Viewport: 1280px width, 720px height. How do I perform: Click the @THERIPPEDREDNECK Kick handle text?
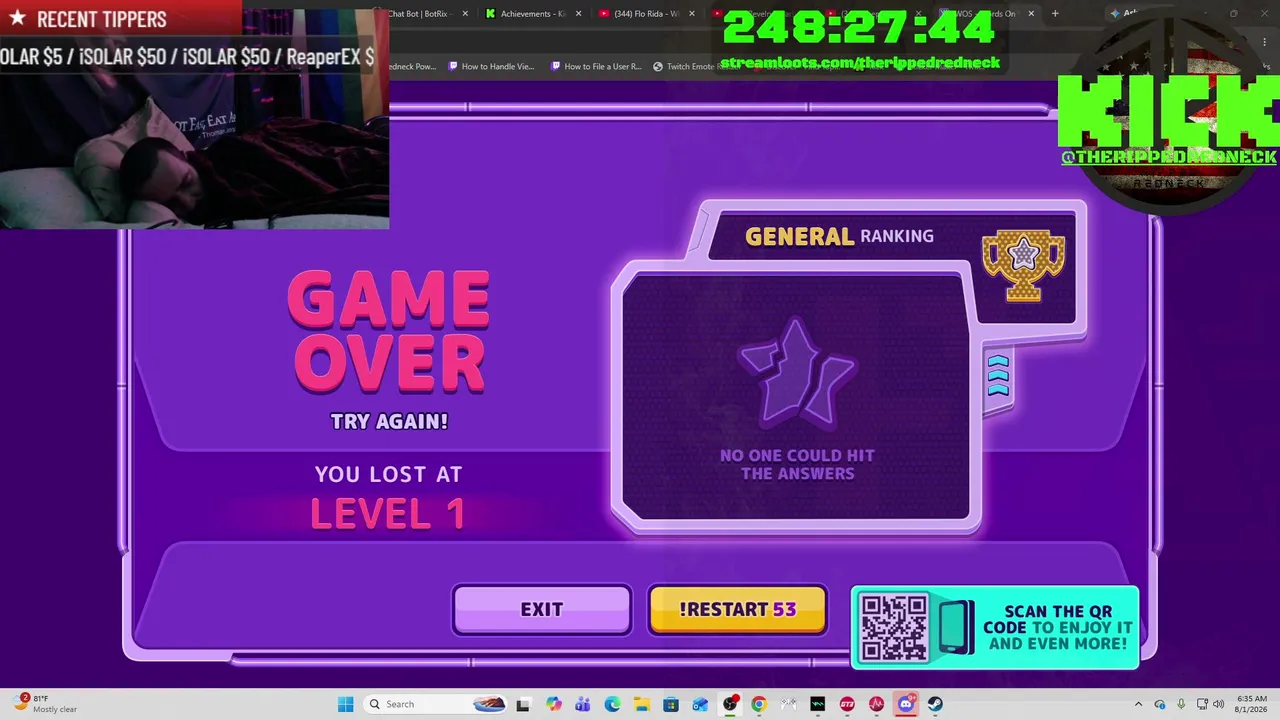click(x=1169, y=157)
